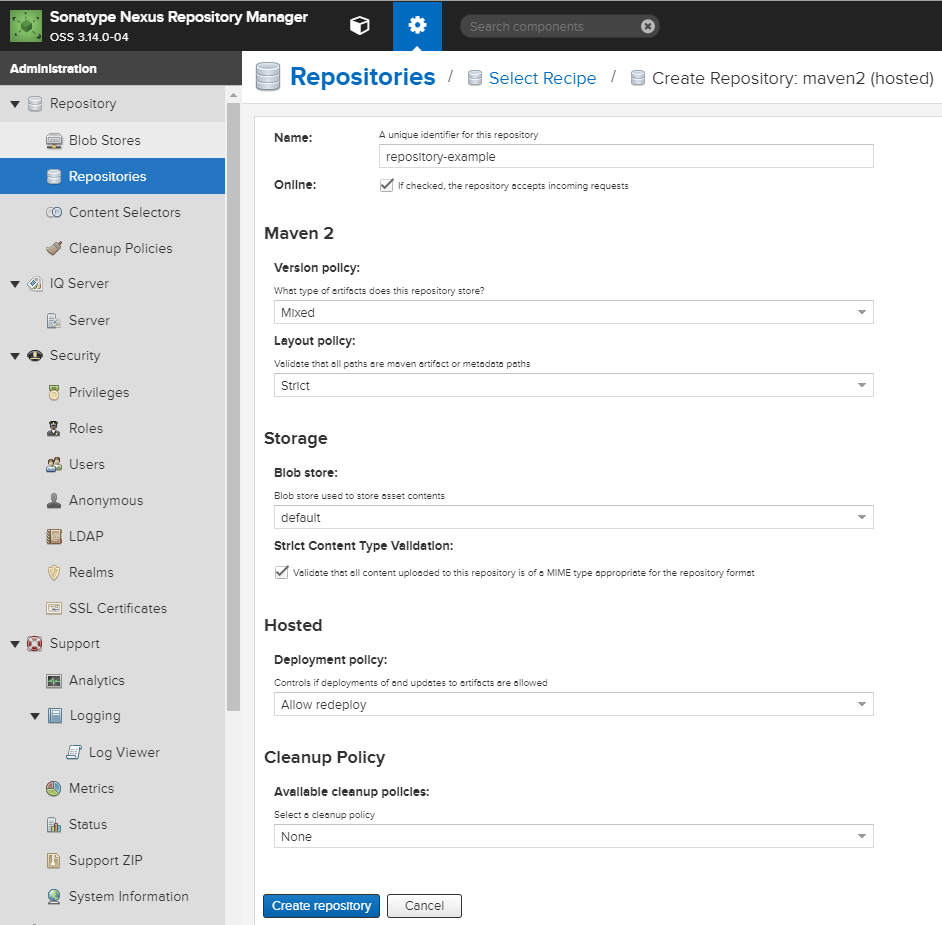The height and width of the screenshot is (925, 942).
Task: Click the repository Name input field
Action: click(x=626, y=156)
